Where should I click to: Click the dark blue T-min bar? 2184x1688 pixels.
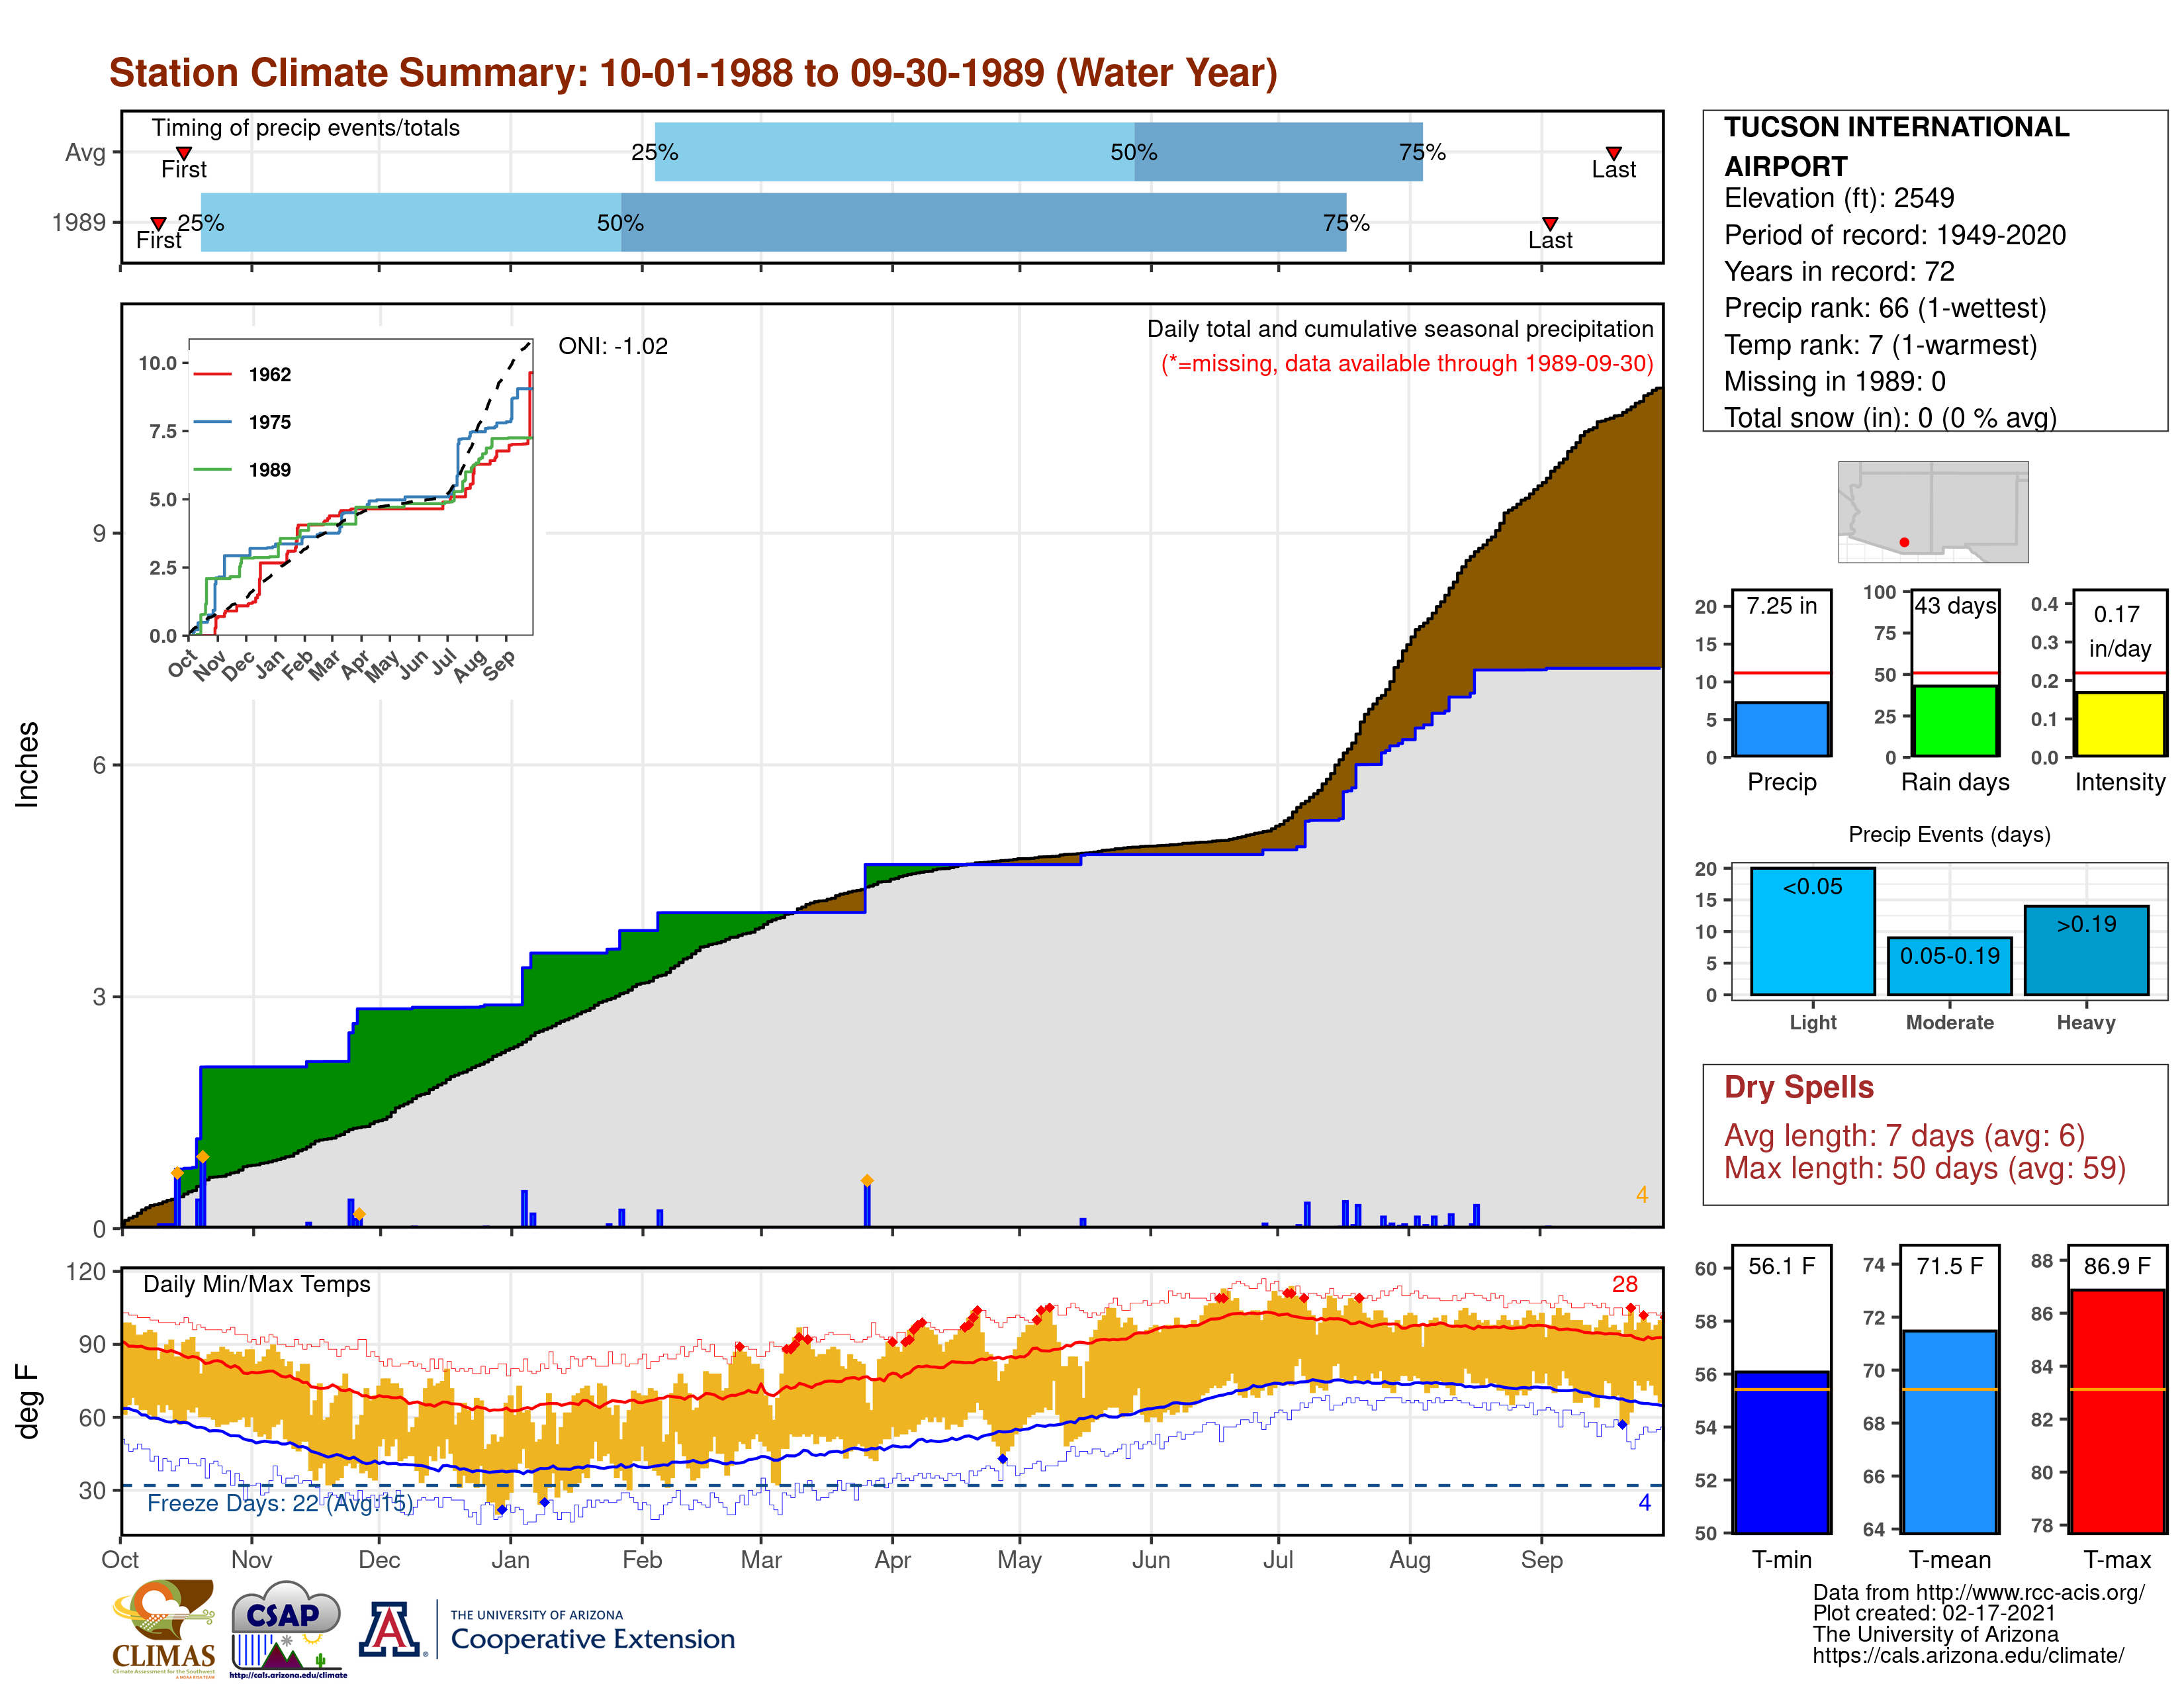[1782, 1452]
